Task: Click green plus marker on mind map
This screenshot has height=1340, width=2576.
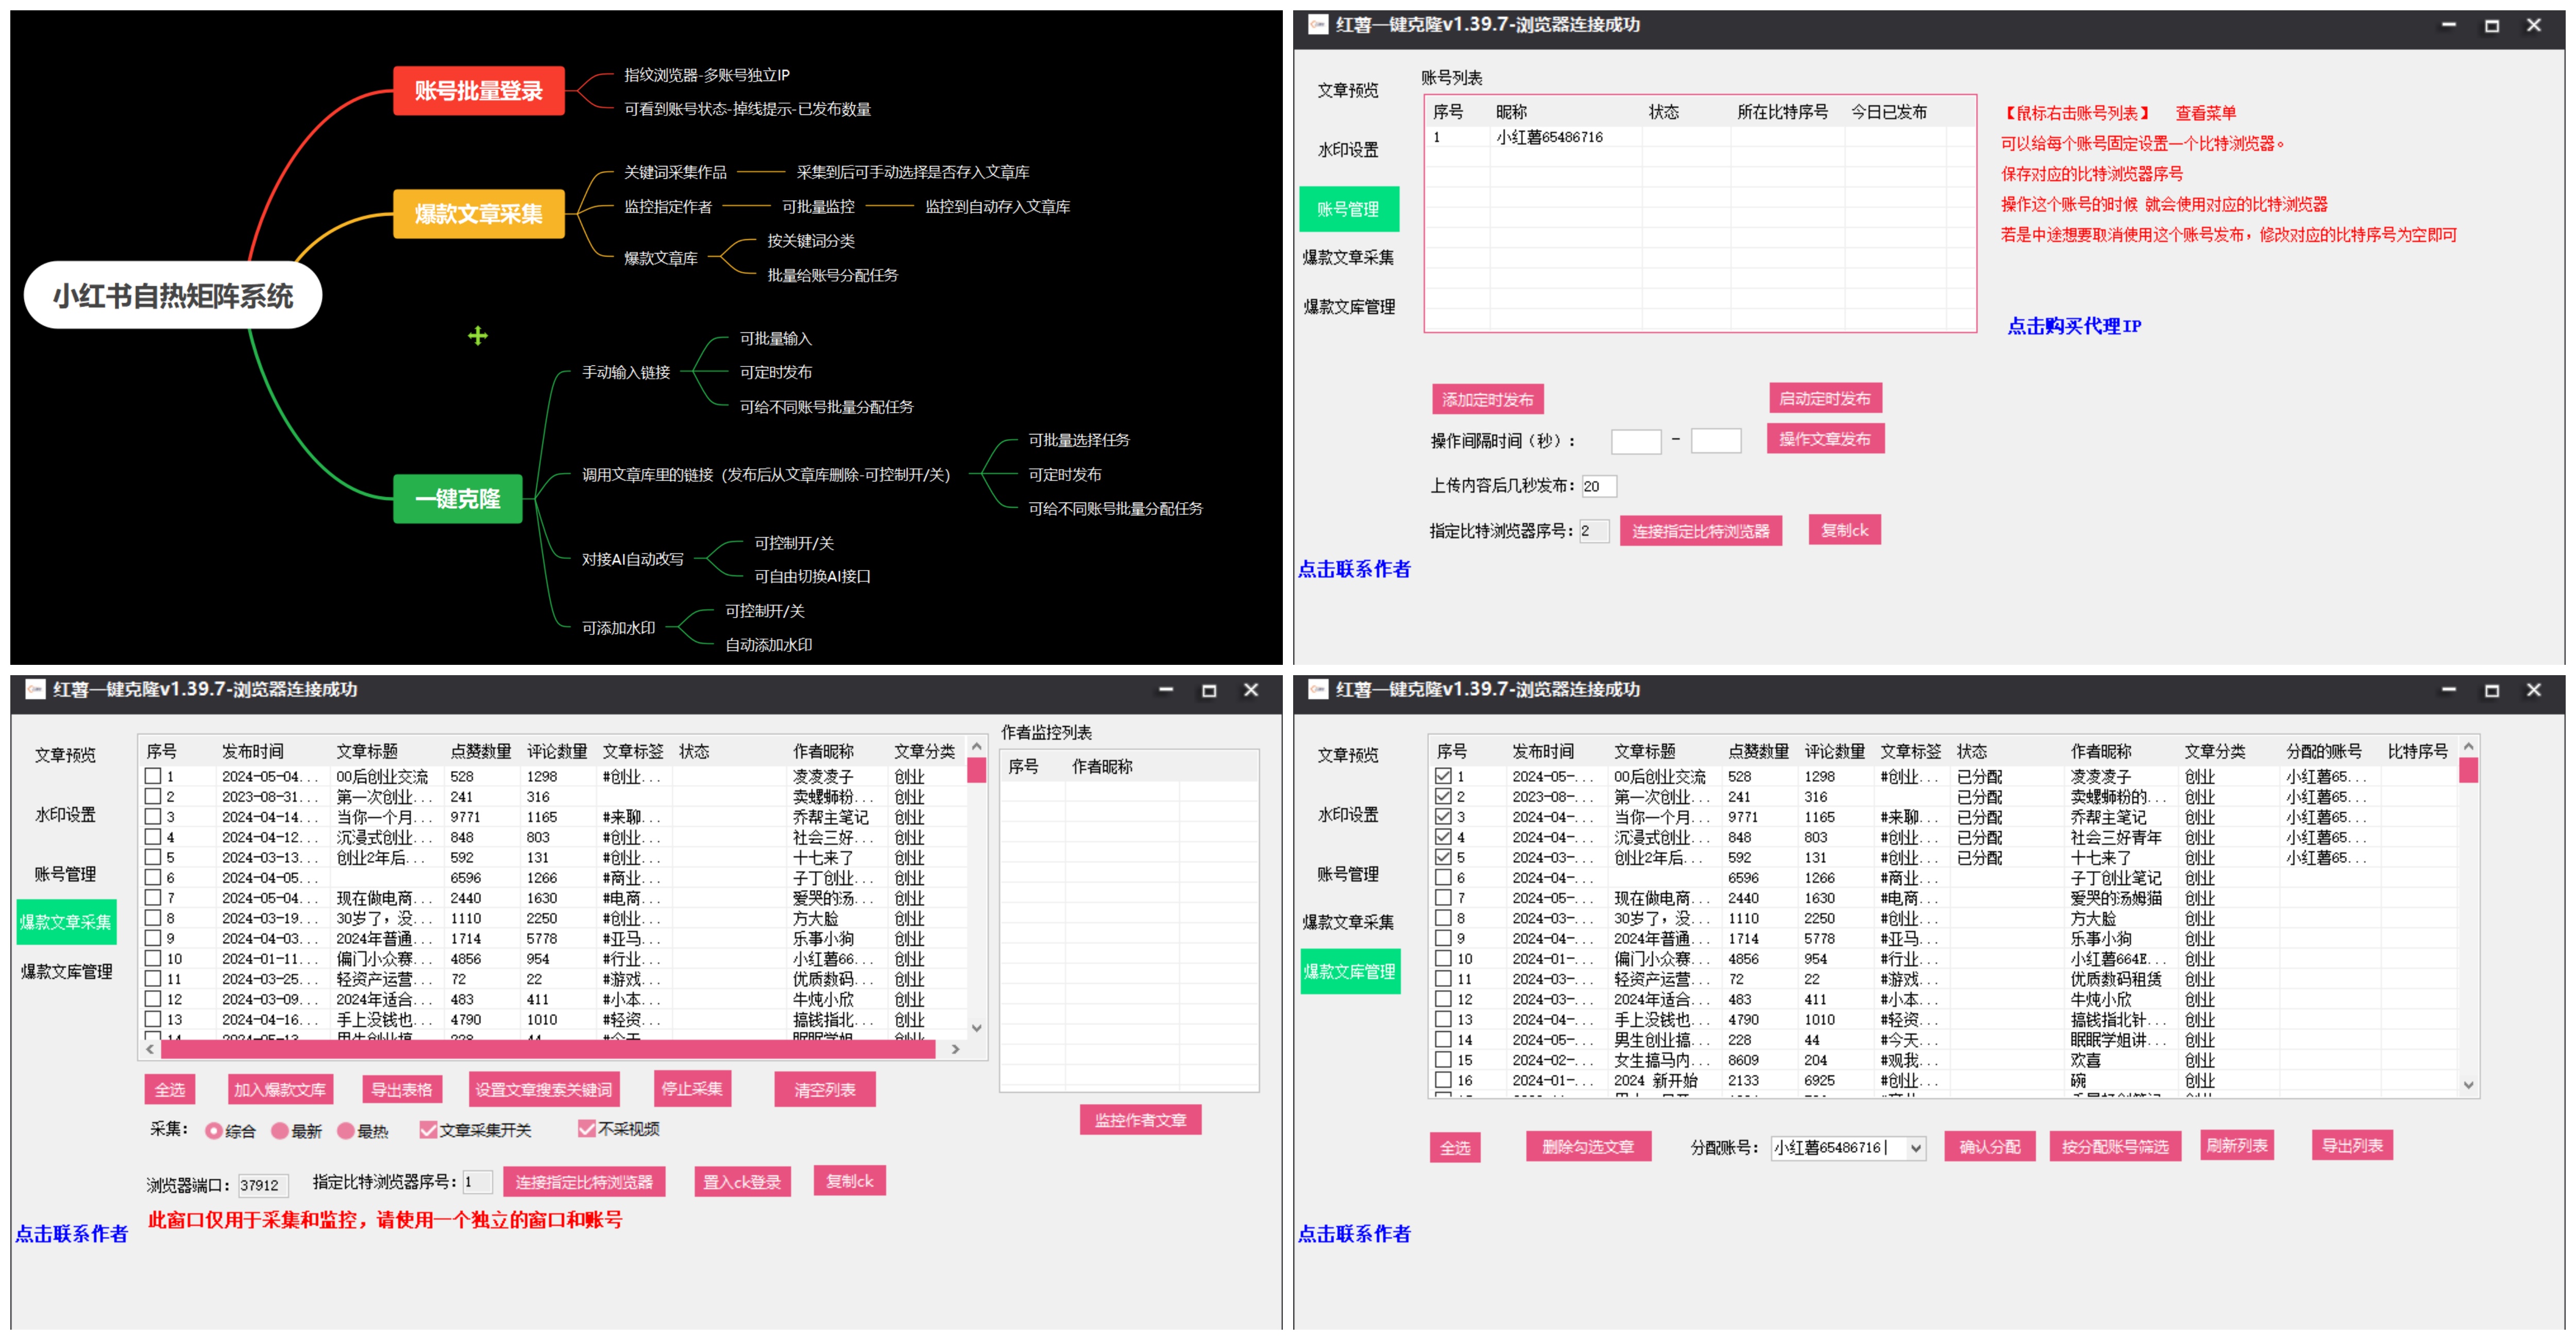Action: pos(478,336)
